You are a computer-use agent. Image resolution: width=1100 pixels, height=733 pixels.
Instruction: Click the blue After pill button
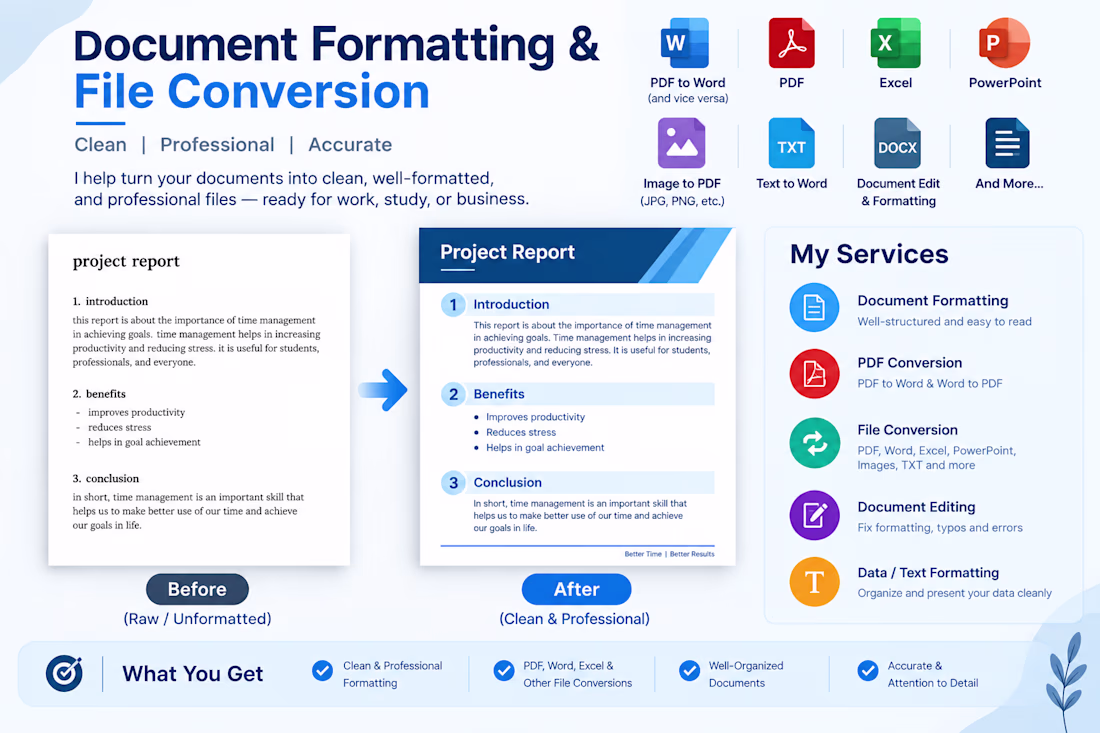(577, 589)
